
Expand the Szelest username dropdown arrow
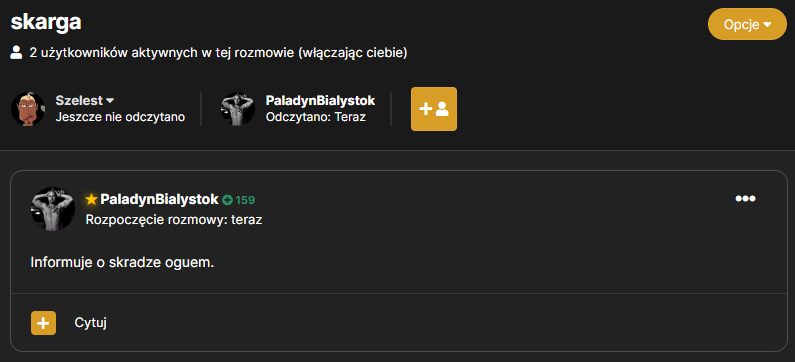tap(110, 100)
